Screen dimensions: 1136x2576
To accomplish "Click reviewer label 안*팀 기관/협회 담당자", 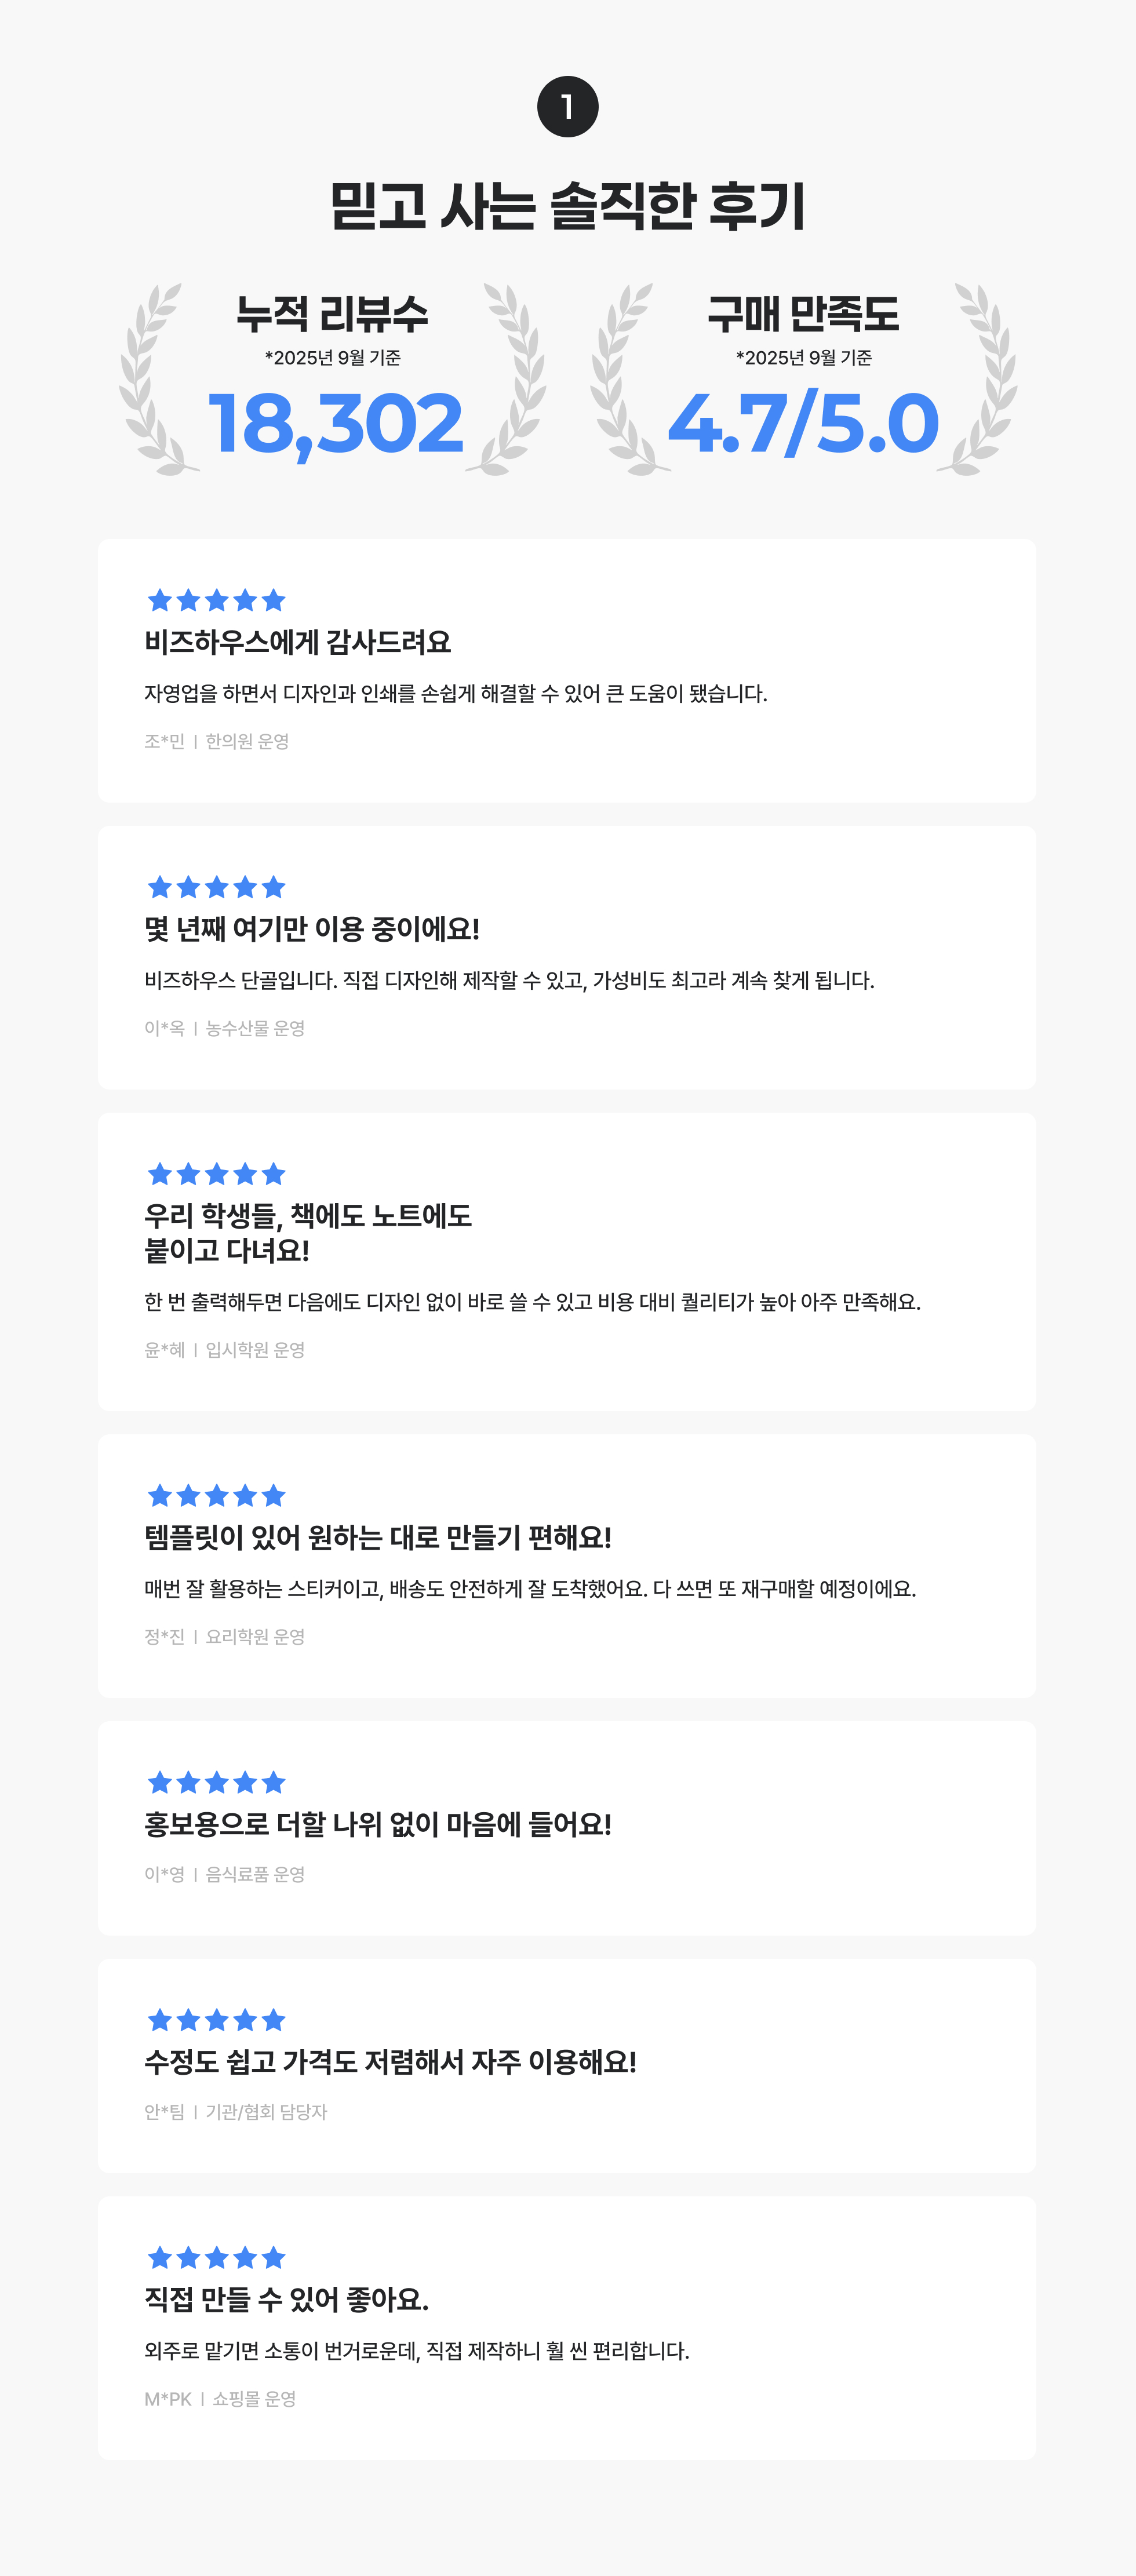I will pos(235,2112).
